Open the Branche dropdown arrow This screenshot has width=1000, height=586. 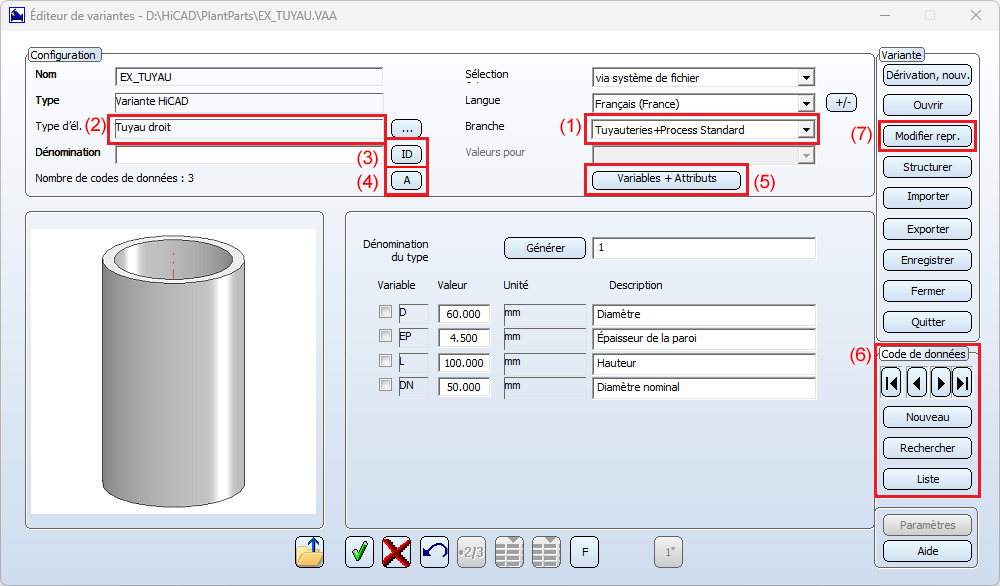coord(805,130)
